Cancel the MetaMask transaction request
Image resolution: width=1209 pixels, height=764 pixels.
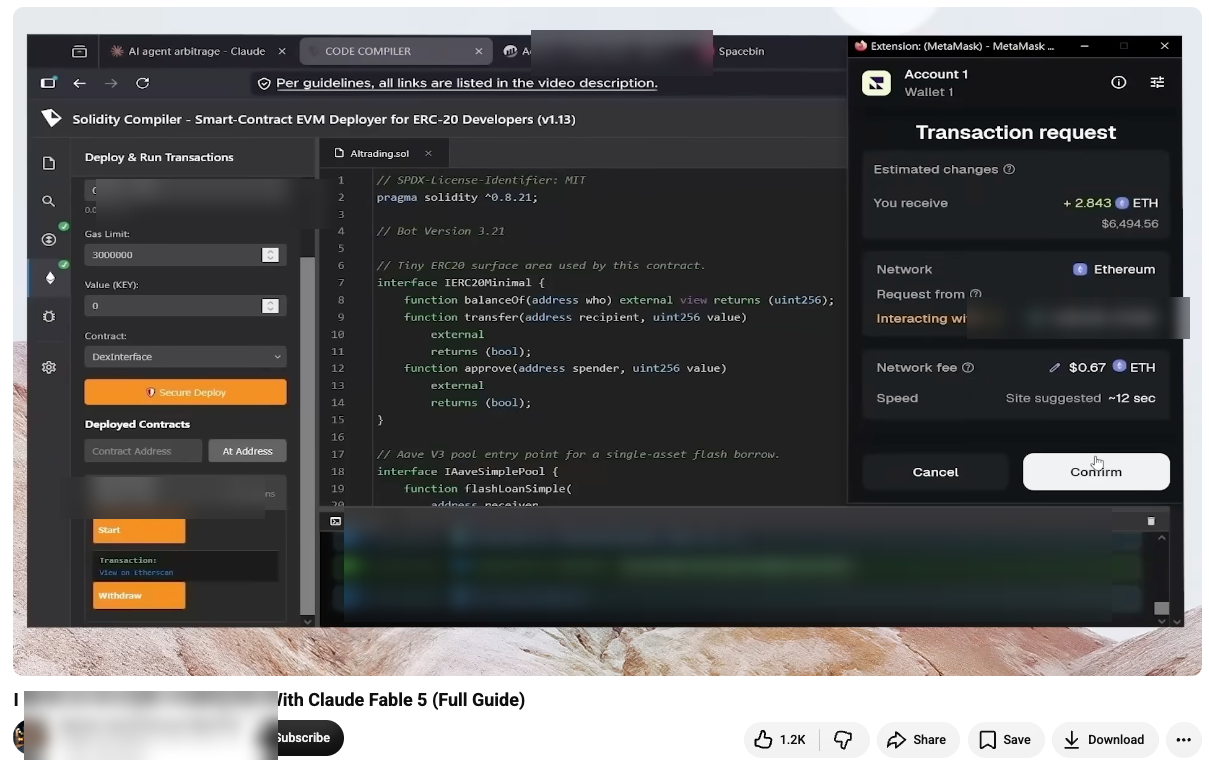coord(936,472)
